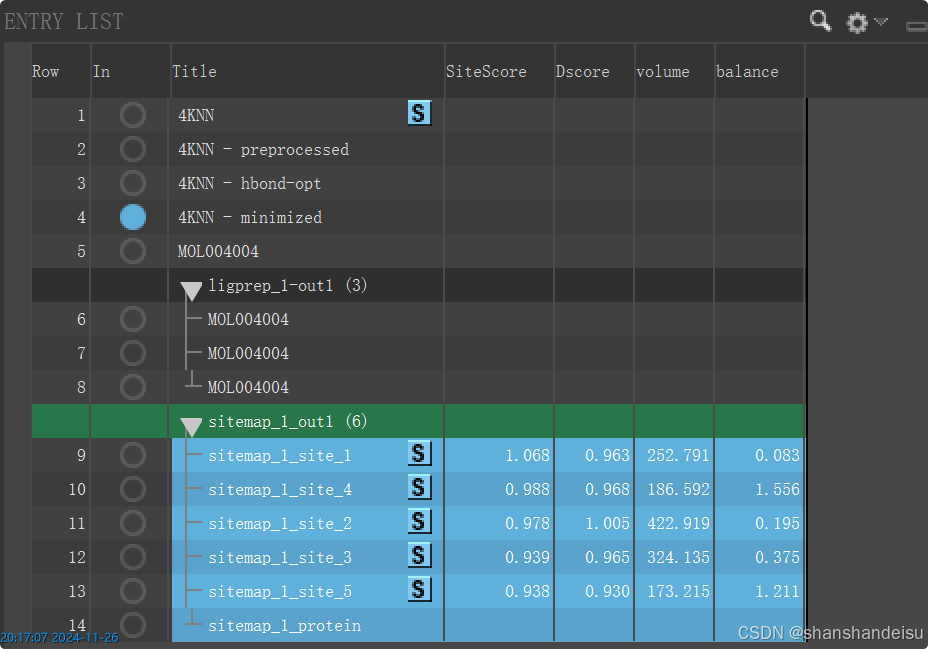Viewport: 928px width, 649px height.
Task: Toggle workspace inclusion of 4KNN - minimized
Action: (133, 217)
